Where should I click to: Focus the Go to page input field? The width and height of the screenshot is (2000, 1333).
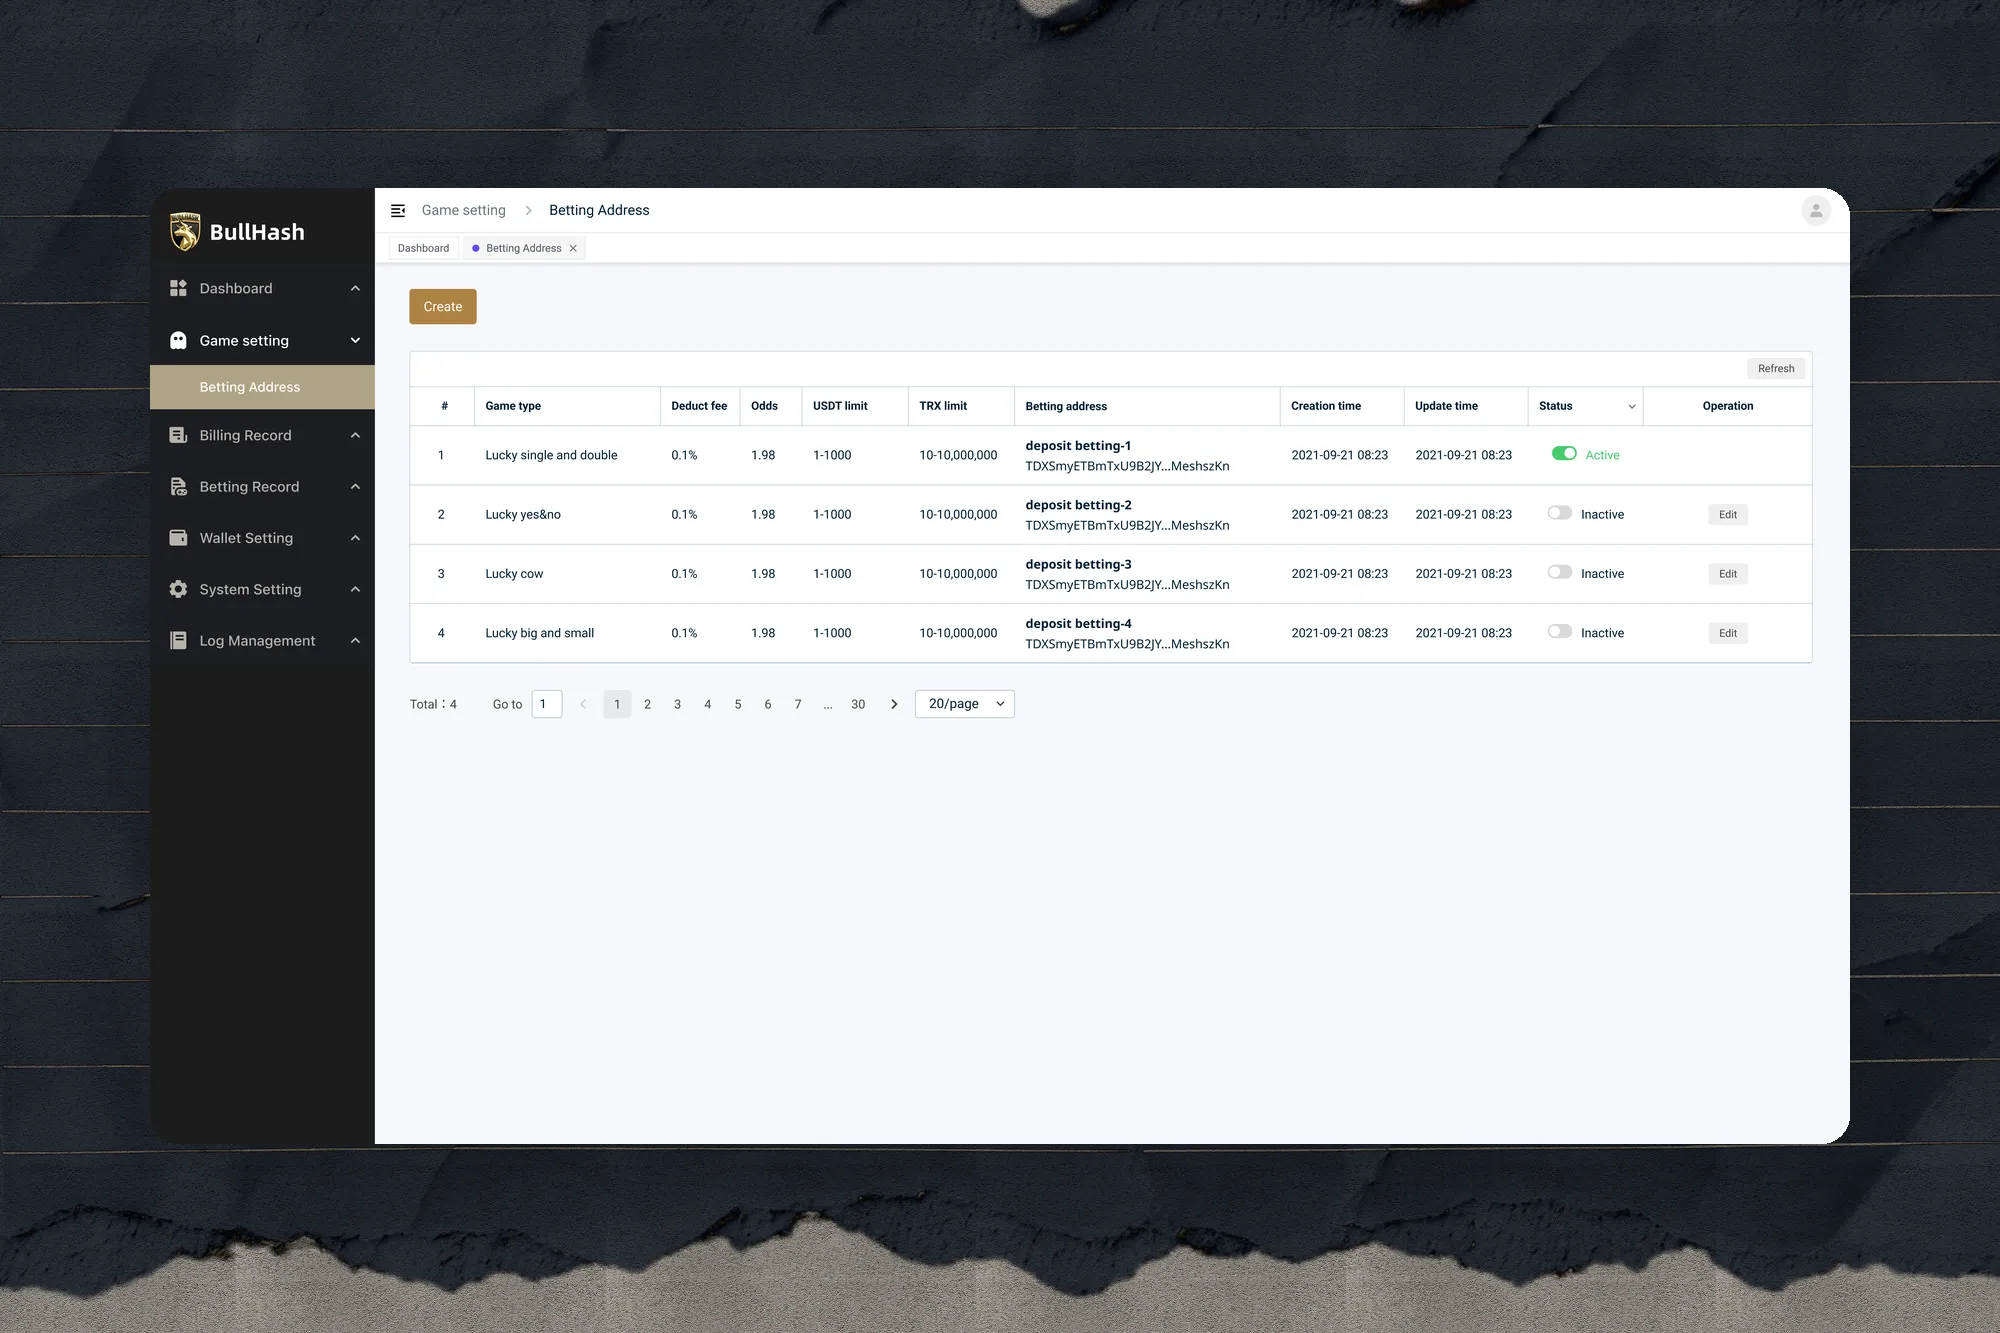click(x=547, y=704)
